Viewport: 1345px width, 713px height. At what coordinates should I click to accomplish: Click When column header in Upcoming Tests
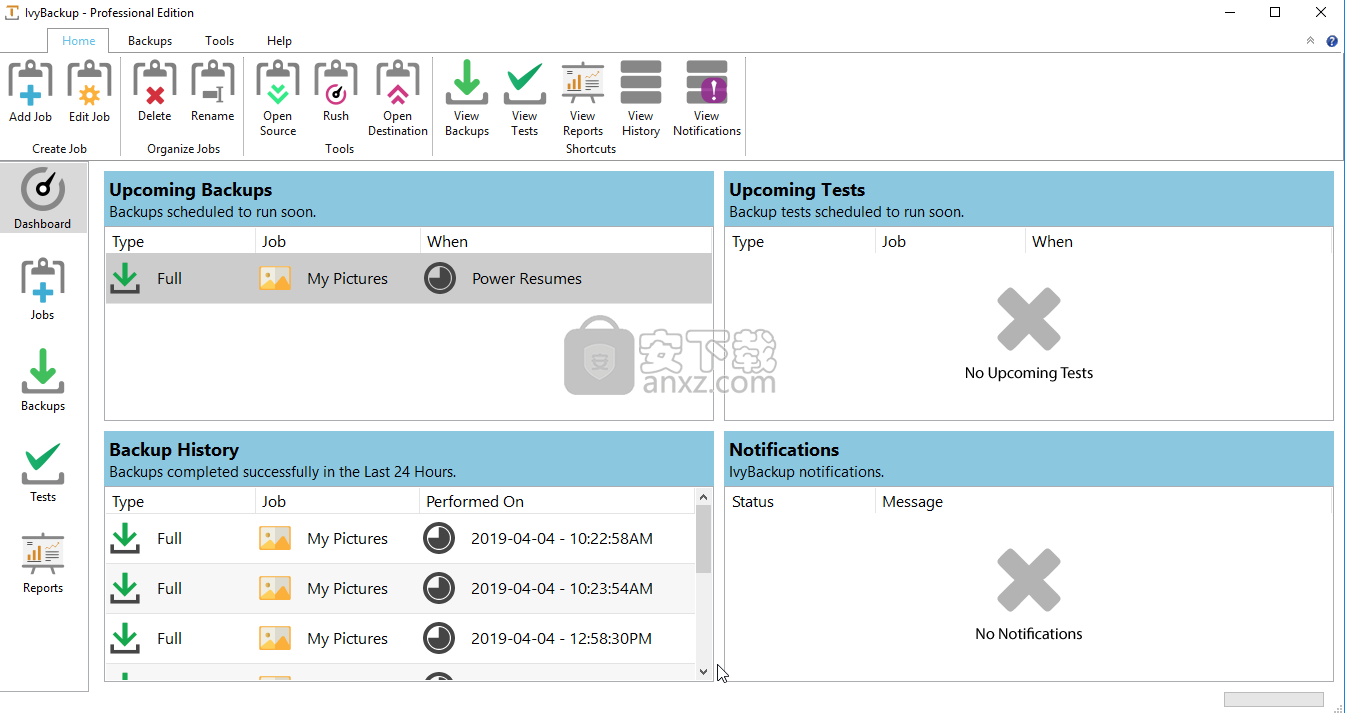coord(1178,241)
